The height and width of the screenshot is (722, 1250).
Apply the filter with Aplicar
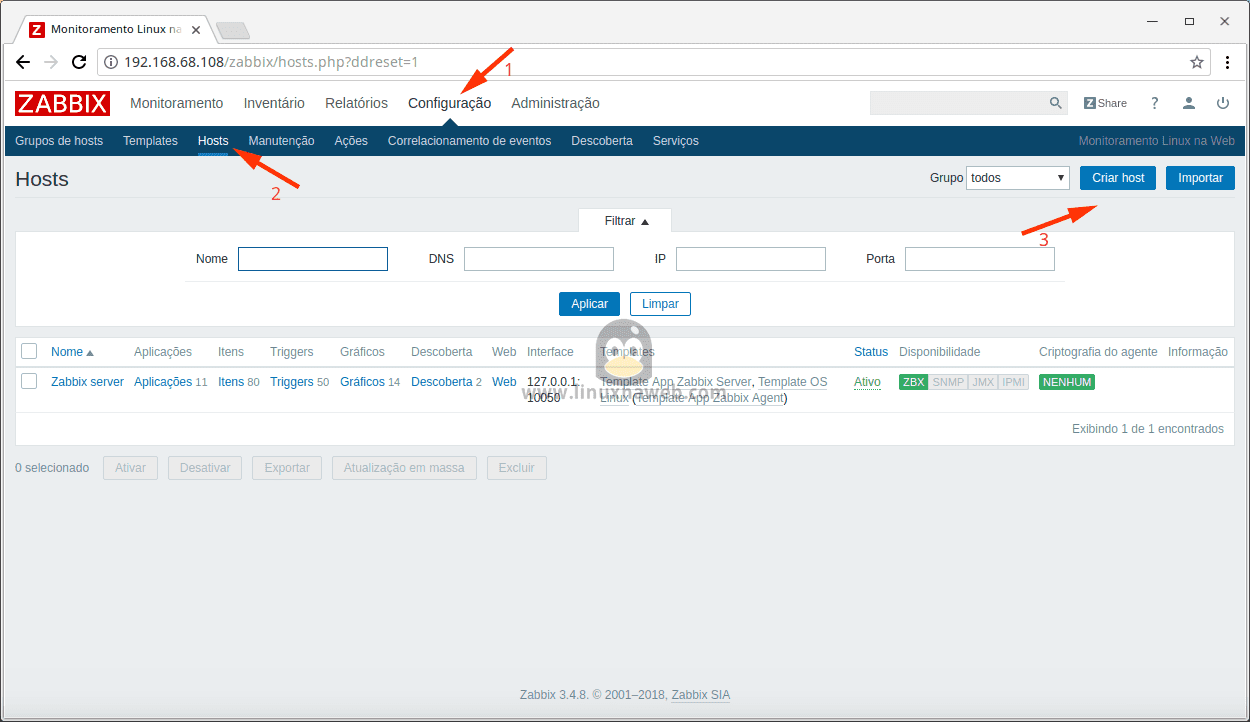(589, 303)
